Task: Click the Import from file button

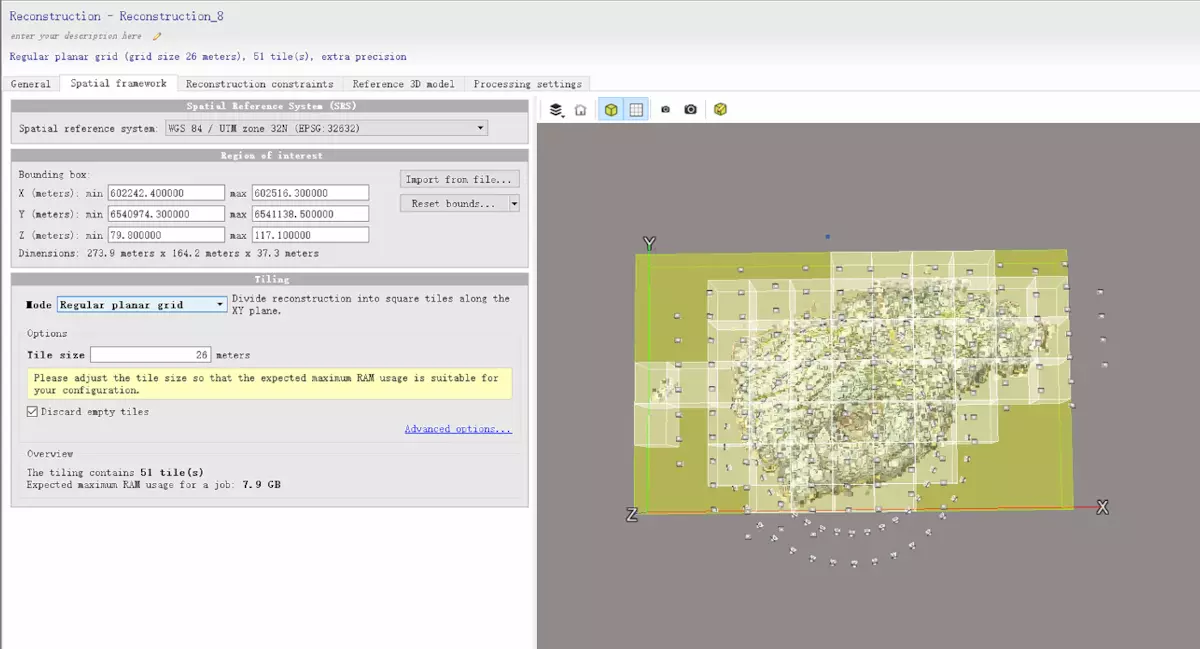Action: coord(459,179)
